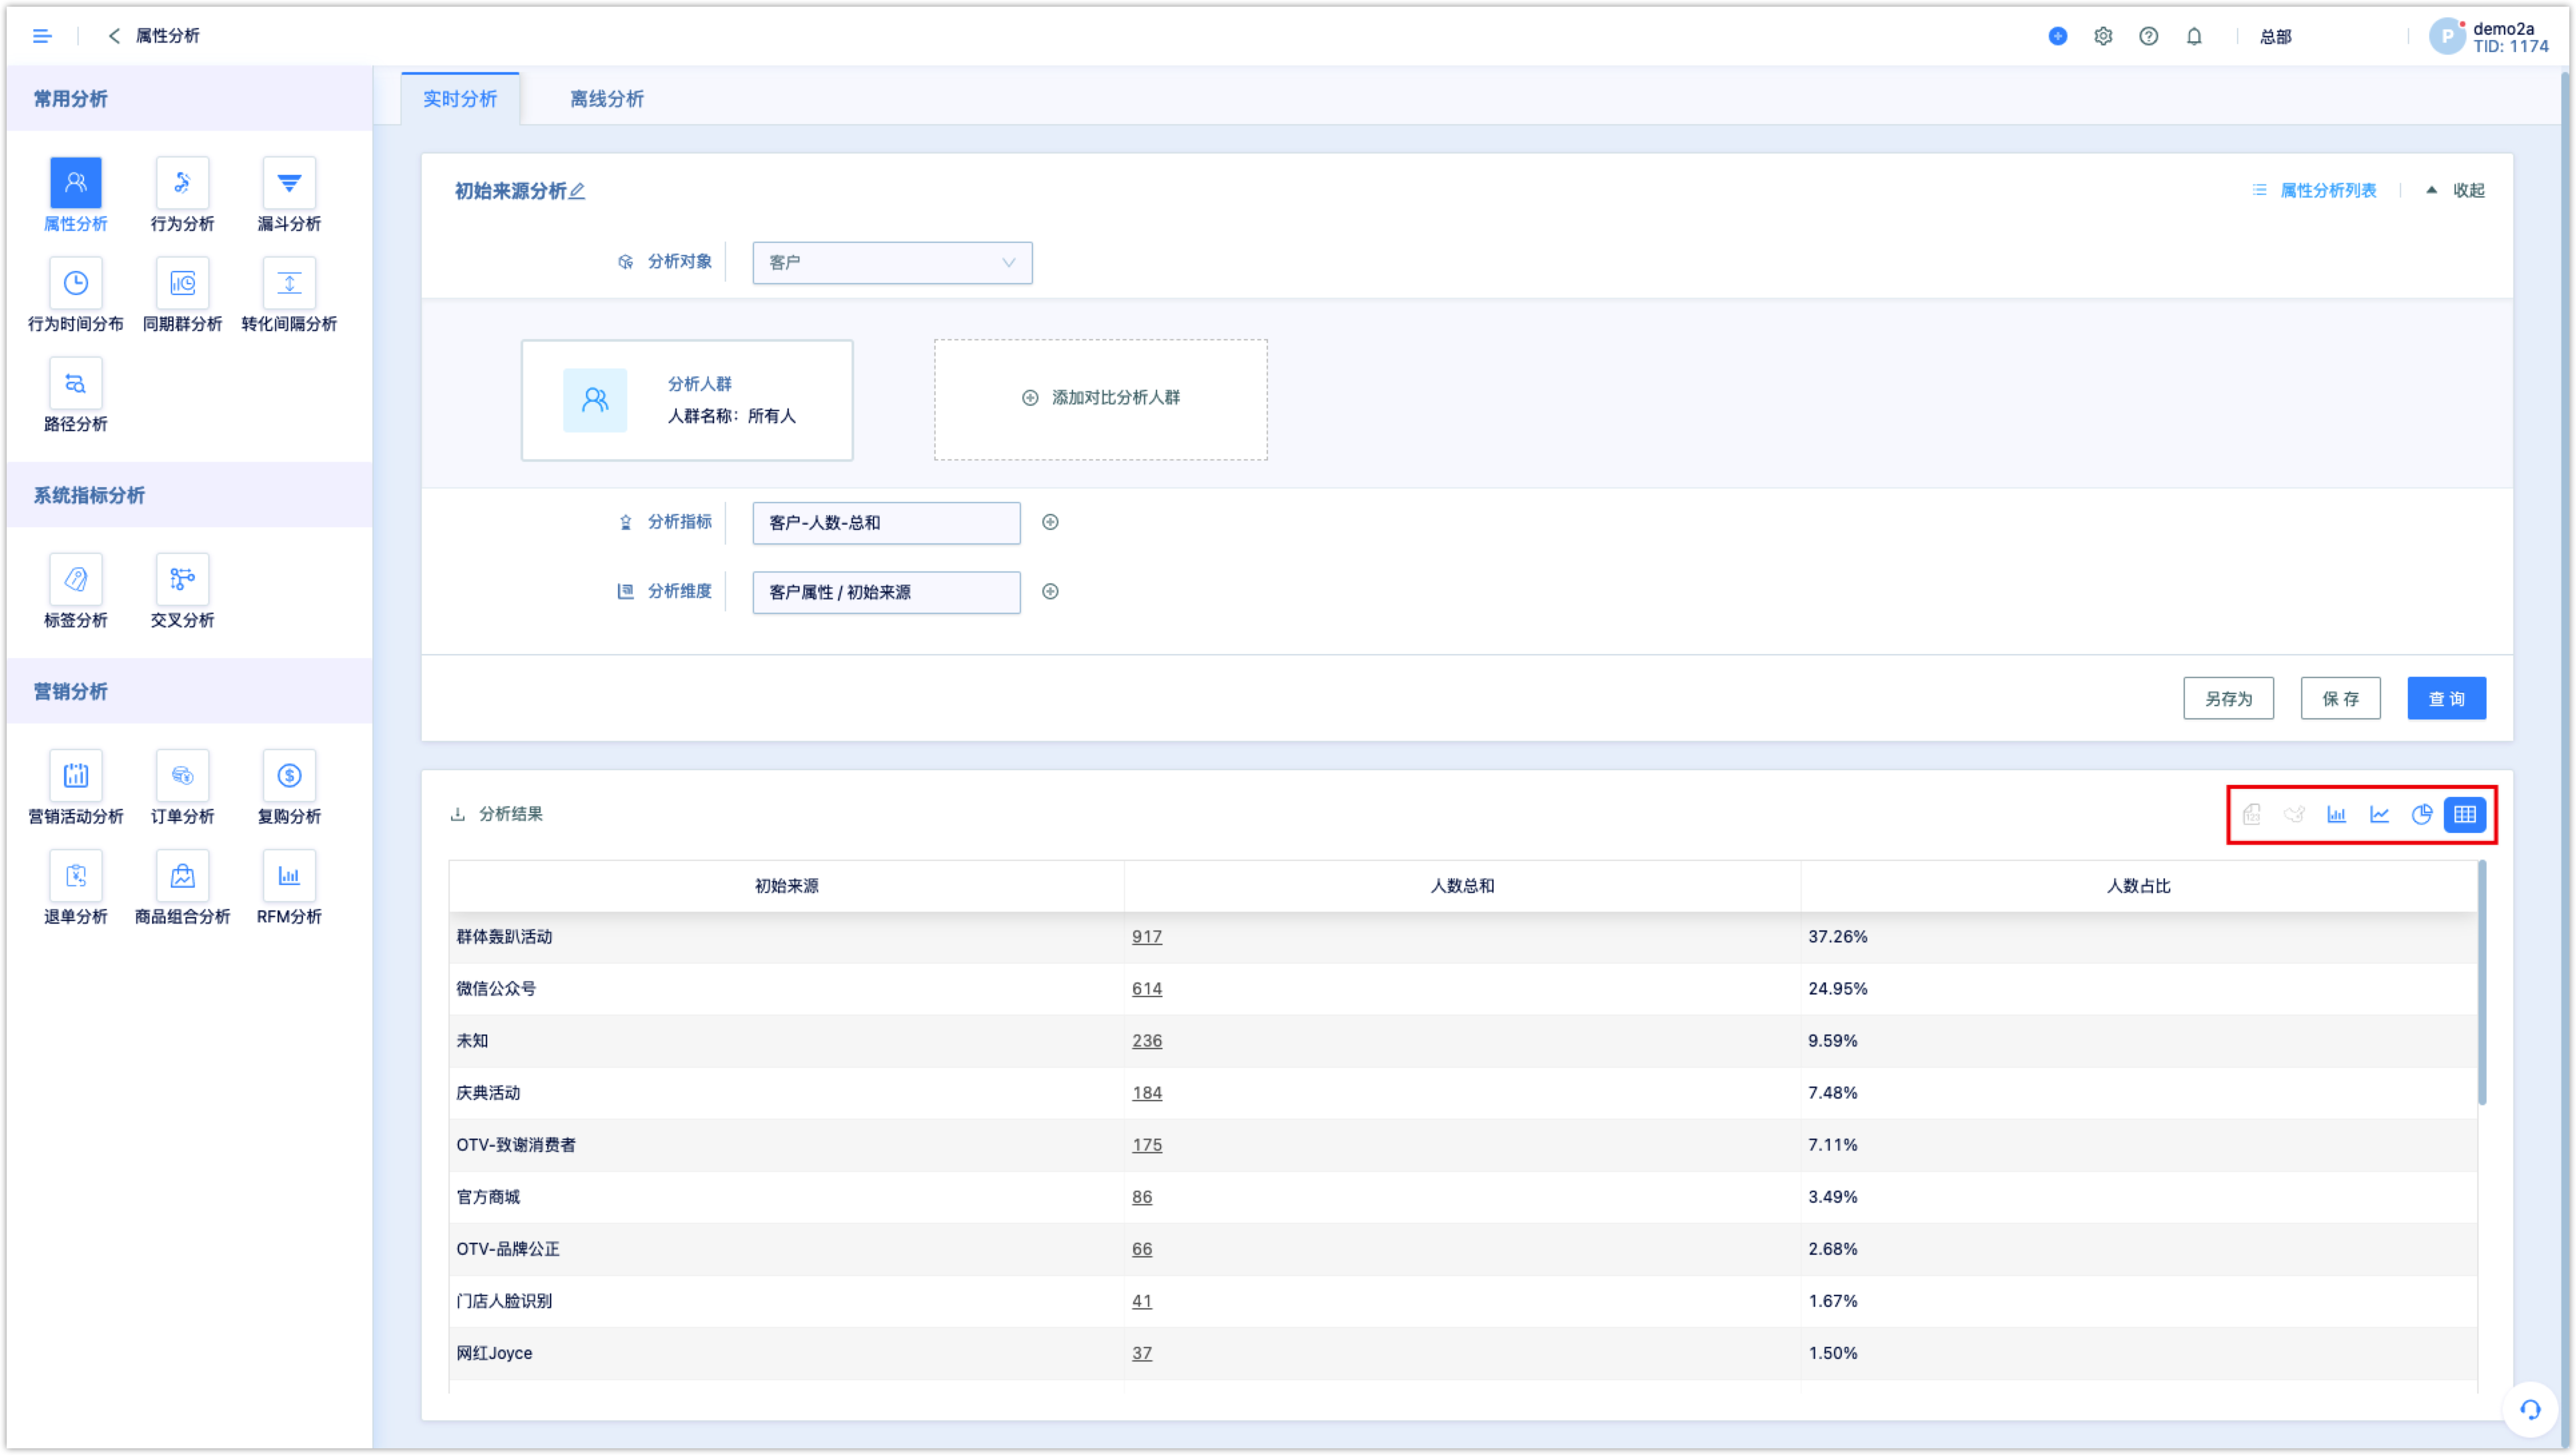The image size is (2576, 1455).
Task: Open 订单分析 tool
Action: click(182, 787)
